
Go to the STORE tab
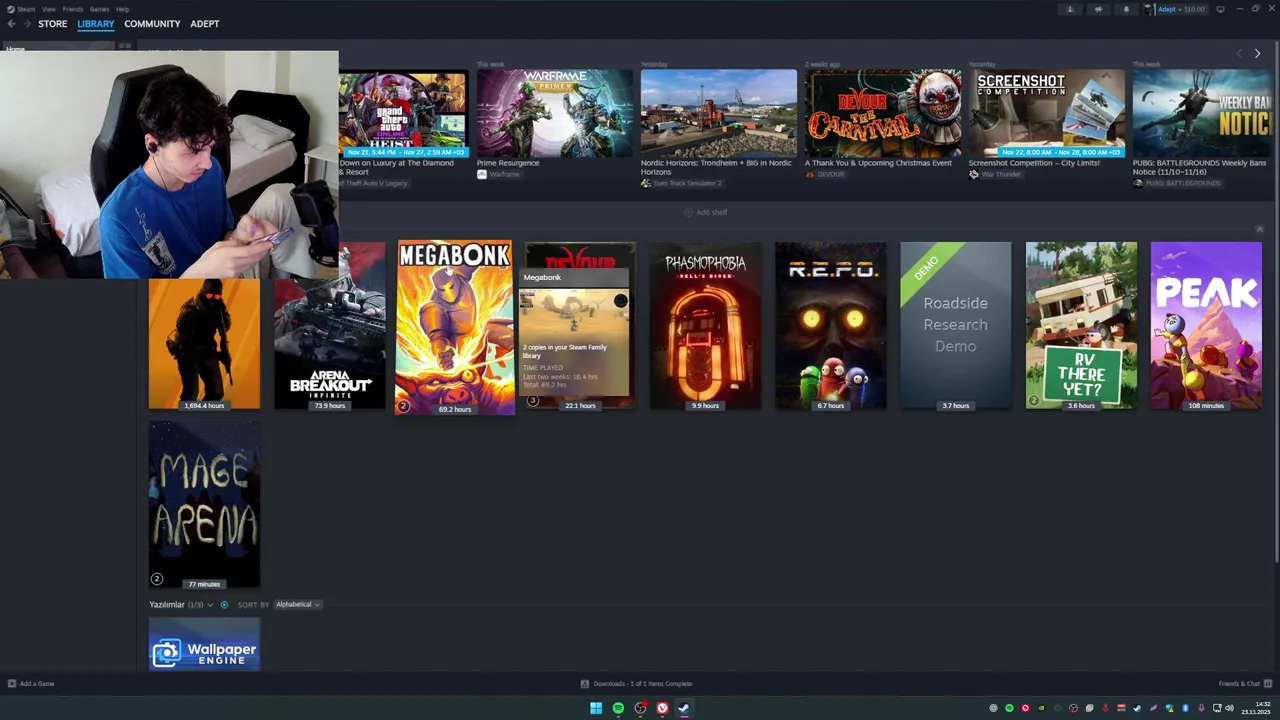tap(52, 24)
